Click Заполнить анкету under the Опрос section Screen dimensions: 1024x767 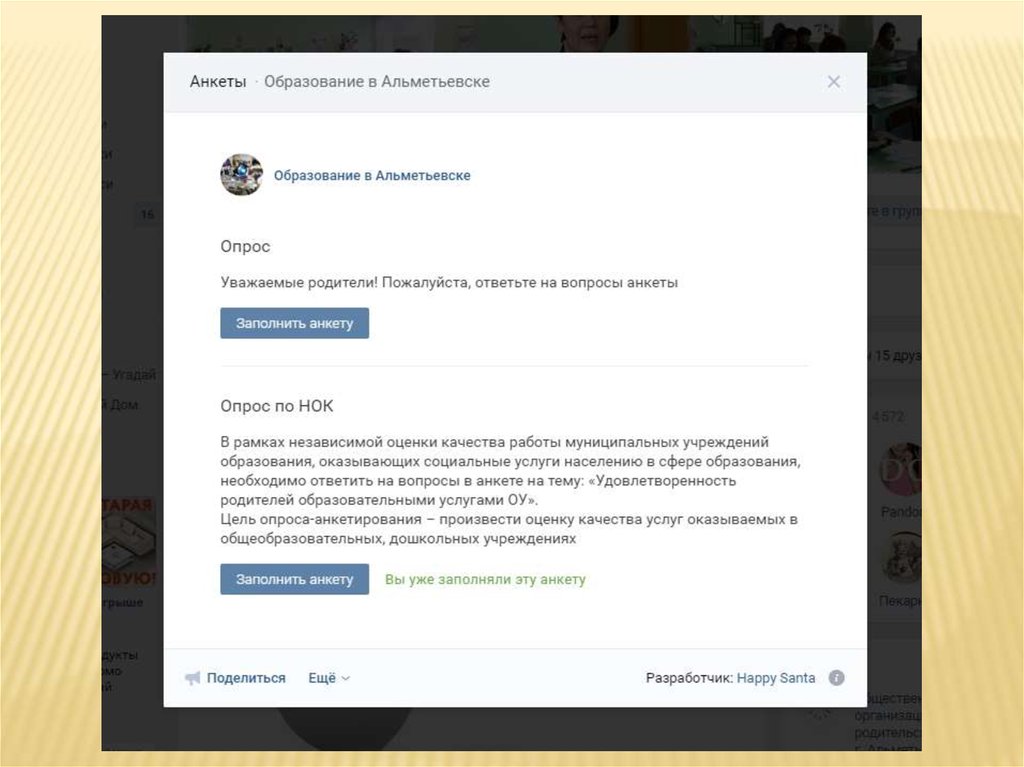click(x=295, y=323)
